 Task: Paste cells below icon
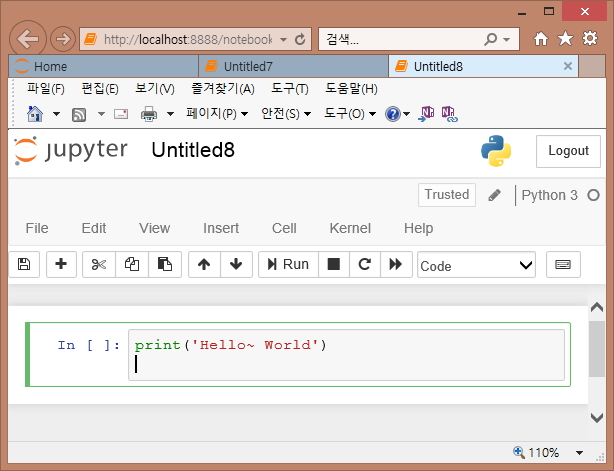tap(165, 264)
